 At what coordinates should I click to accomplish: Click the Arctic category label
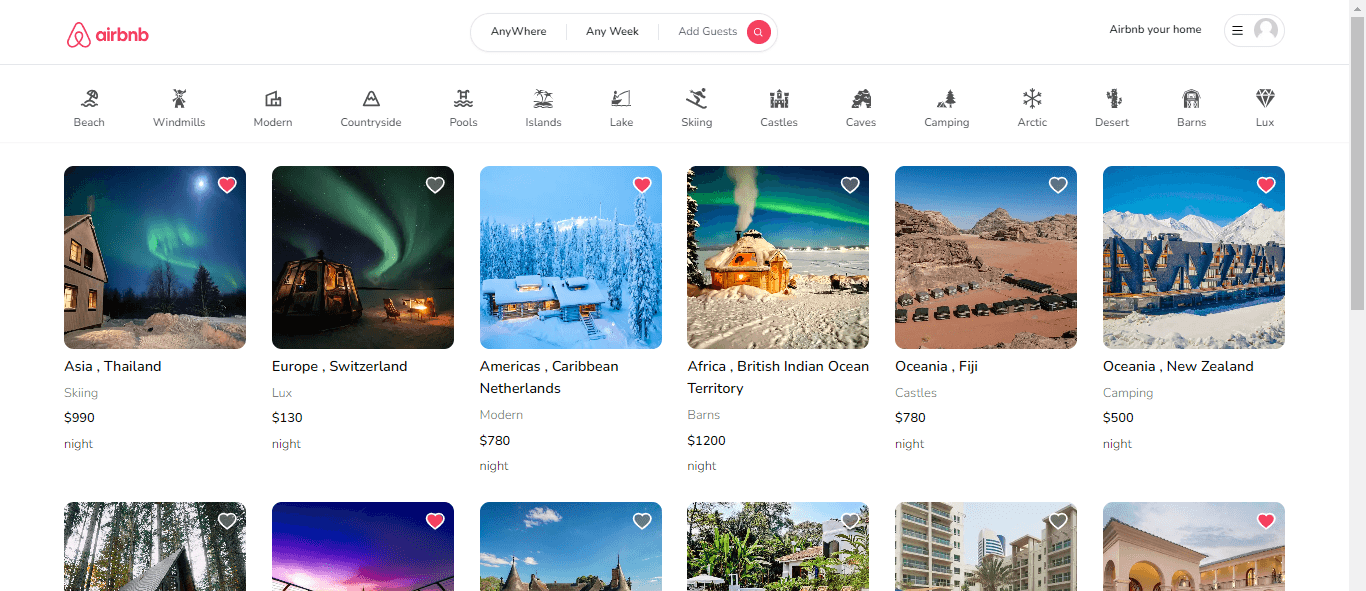pyautogui.click(x=1032, y=122)
